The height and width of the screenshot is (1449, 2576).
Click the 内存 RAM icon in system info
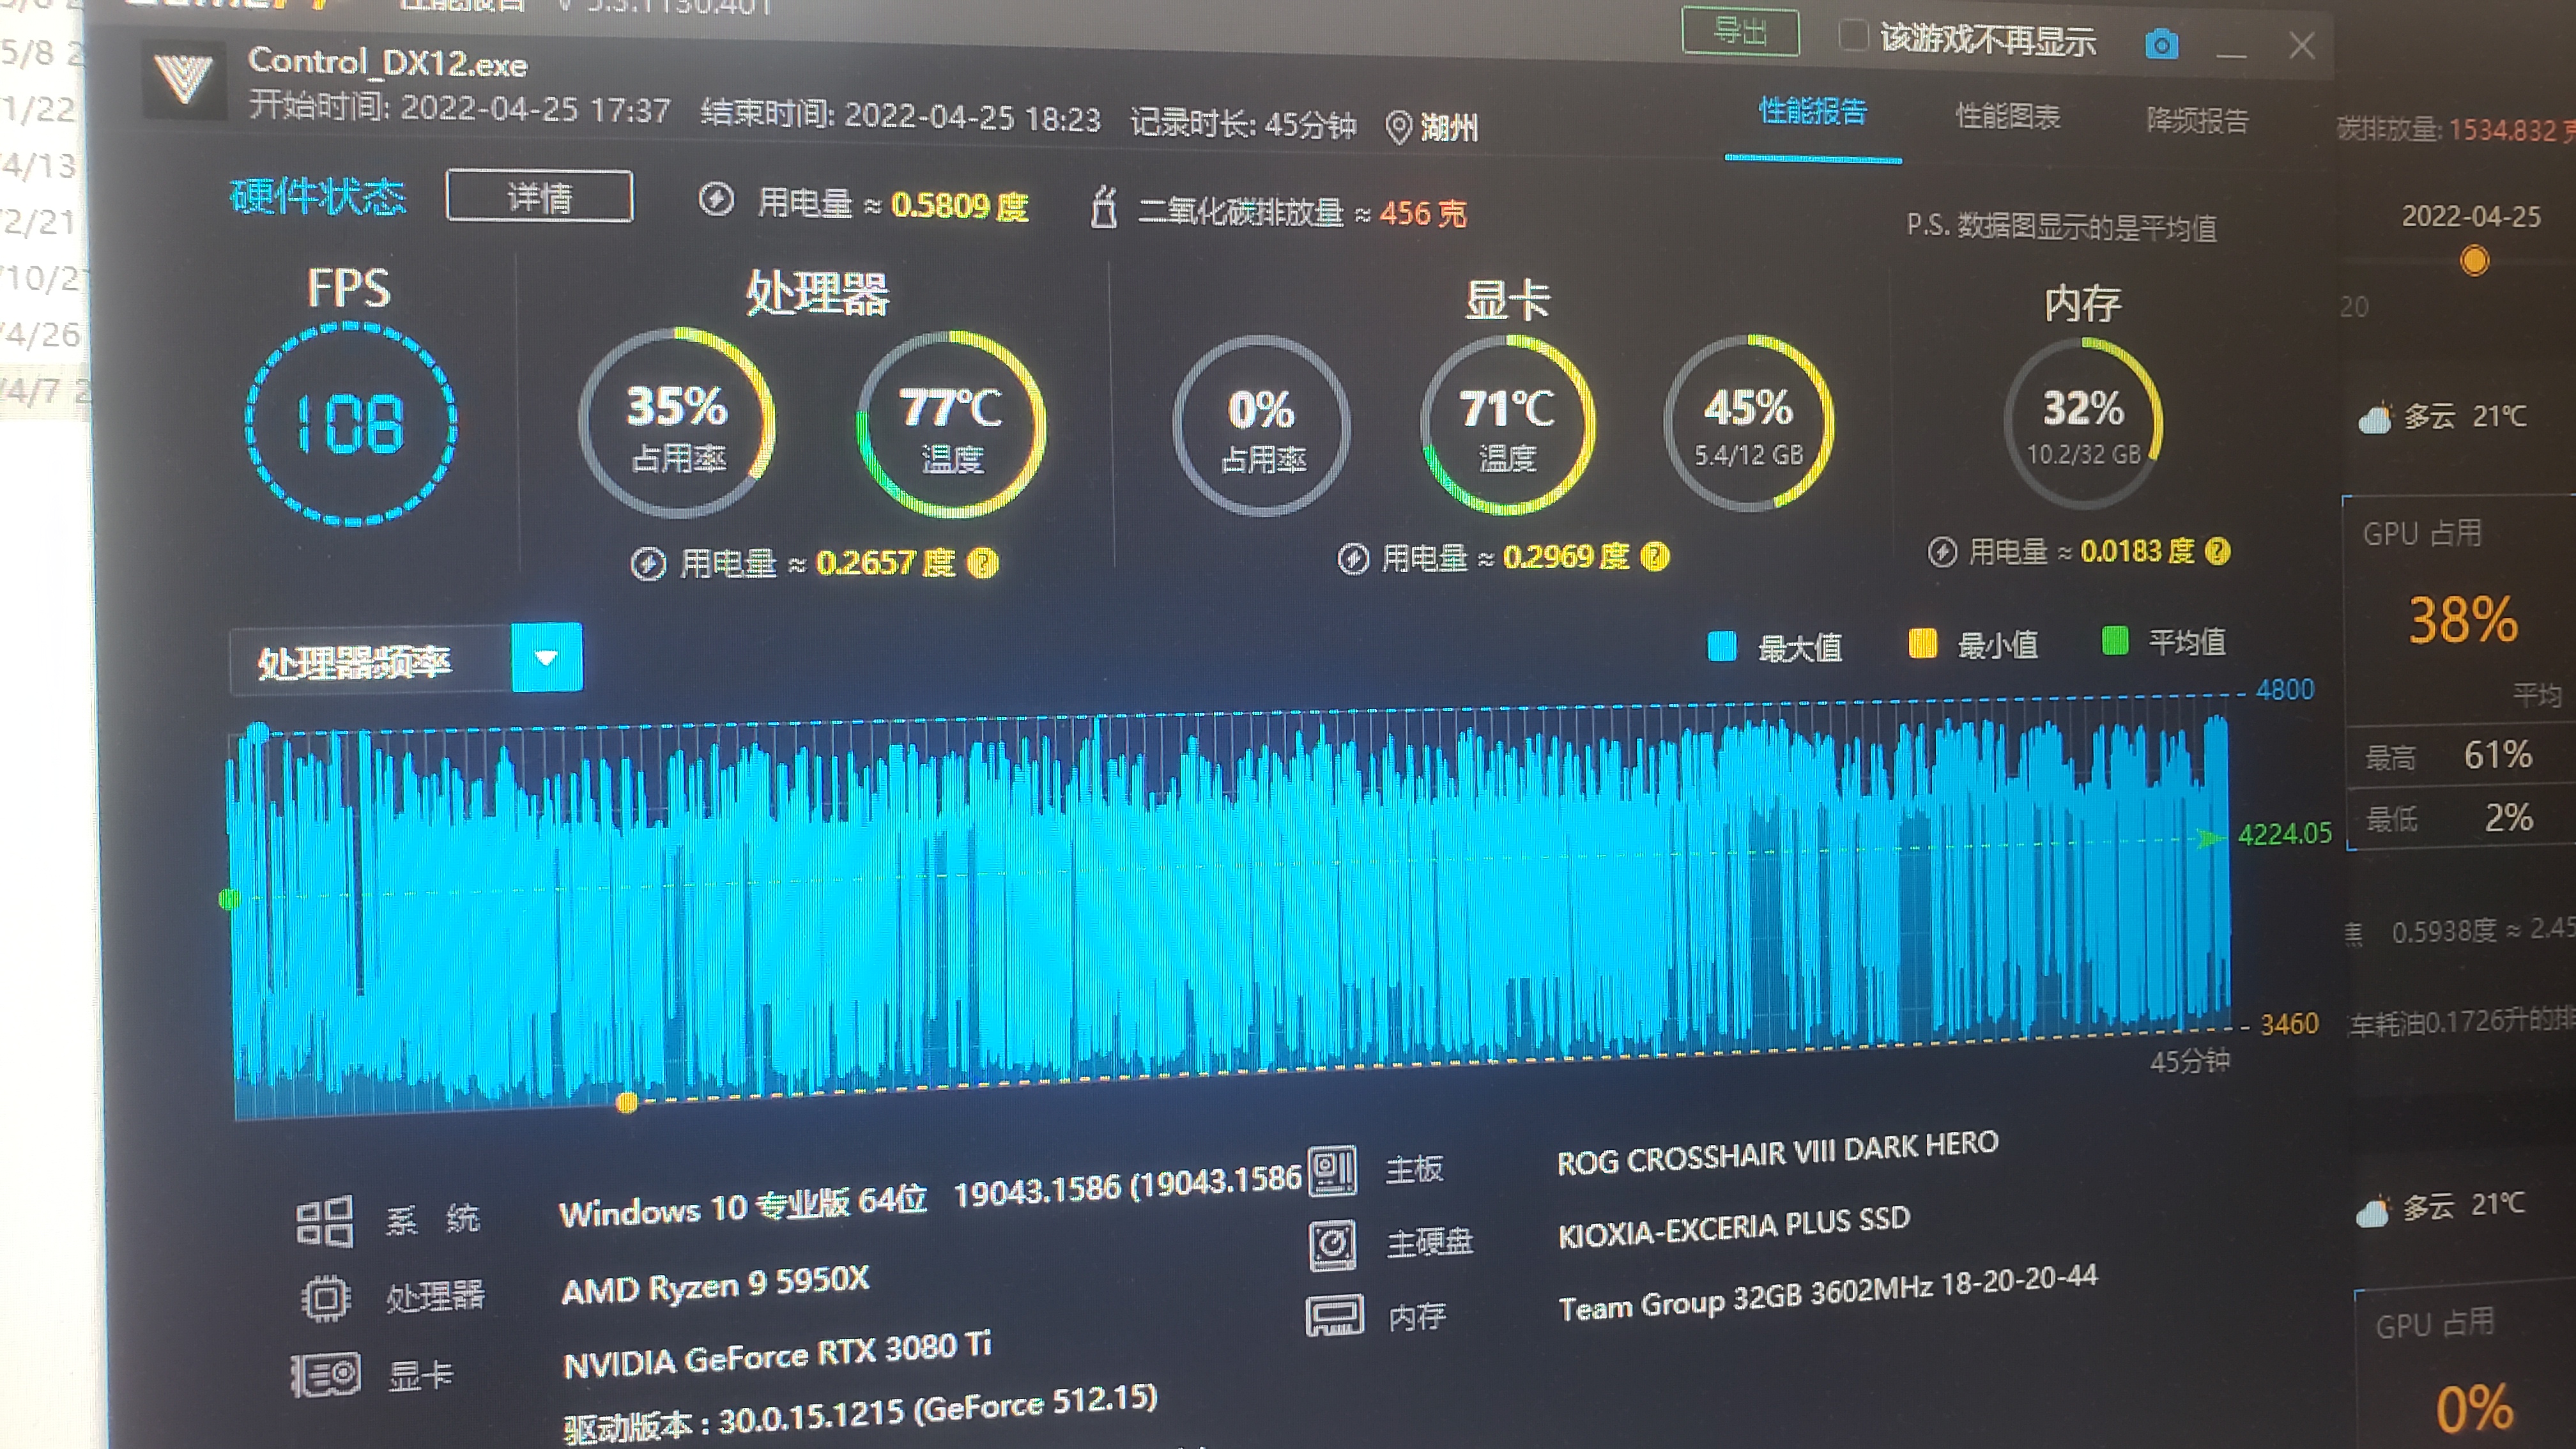pos(1335,1316)
